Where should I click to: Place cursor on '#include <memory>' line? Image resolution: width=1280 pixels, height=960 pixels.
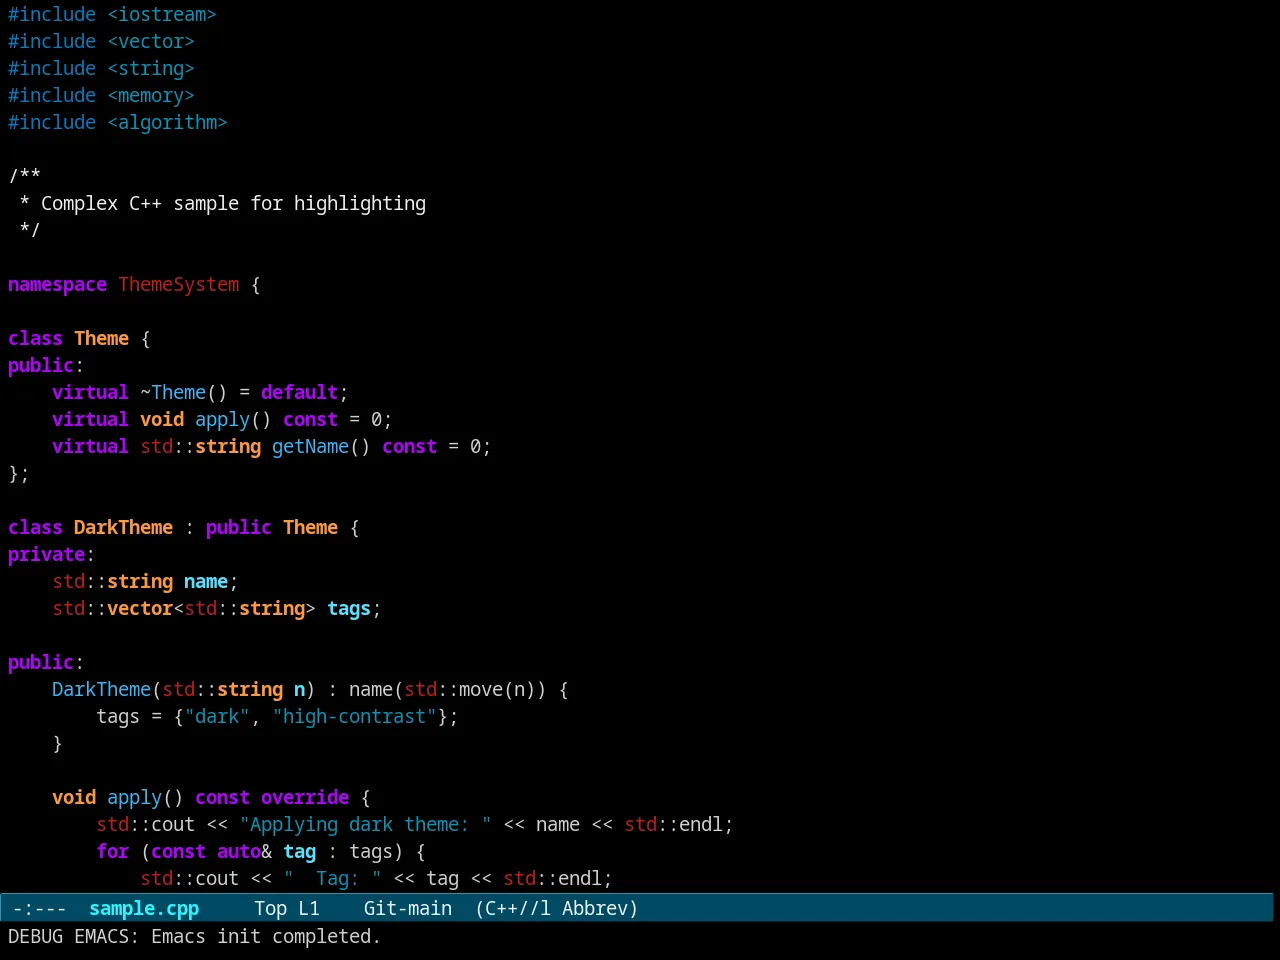(101, 95)
